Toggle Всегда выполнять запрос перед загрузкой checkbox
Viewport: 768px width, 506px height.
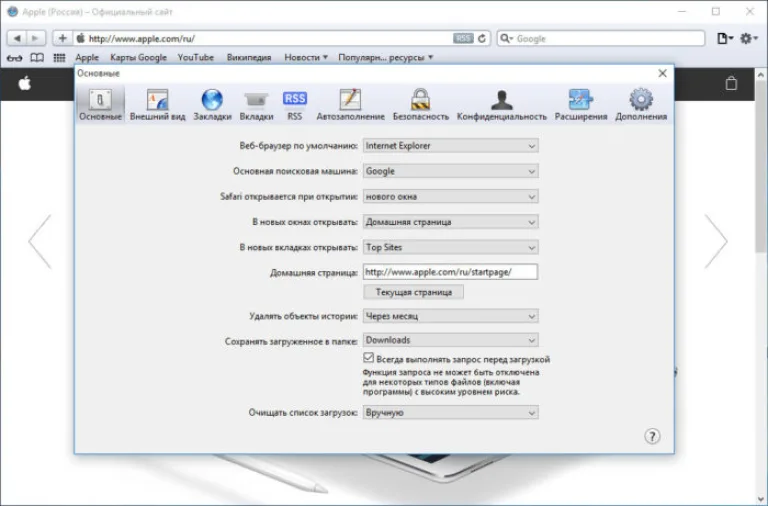[368, 358]
